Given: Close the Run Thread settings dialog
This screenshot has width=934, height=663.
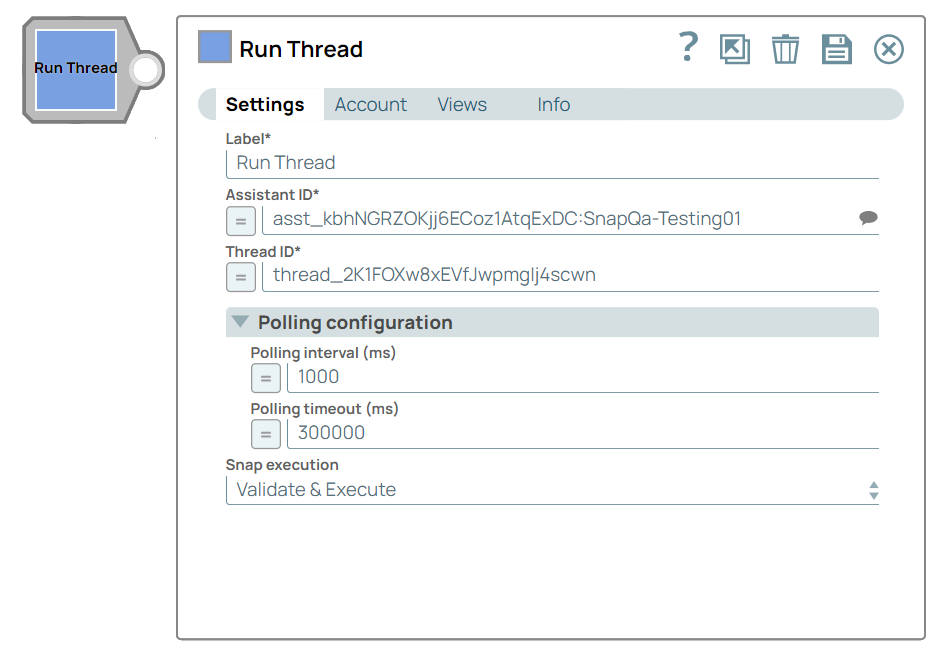Looking at the screenshot, I should [x=888, y=49].
